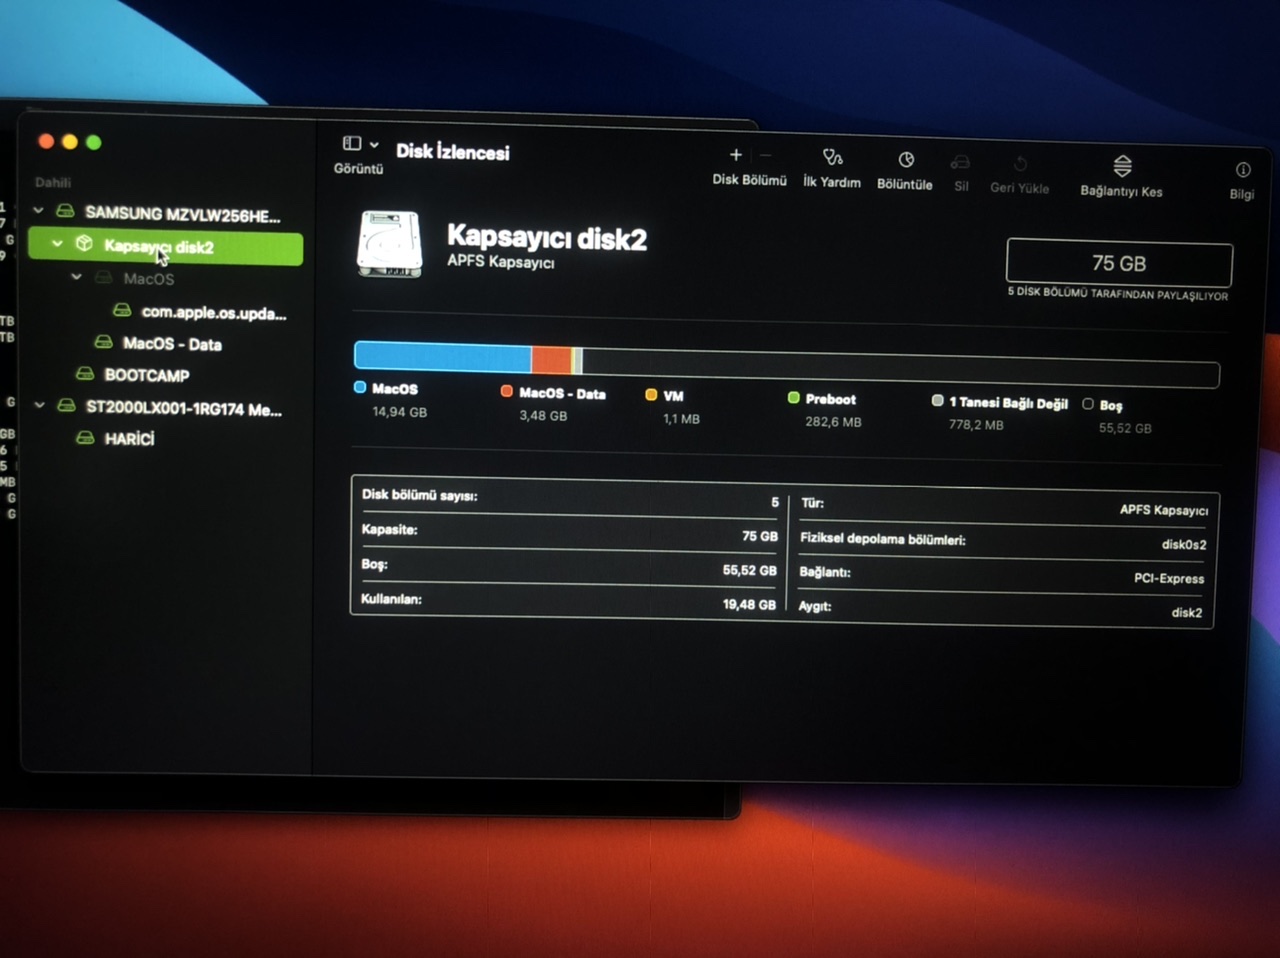The height and width of the screenshot is (958, 1280).
Task: Collapse the SAMSUNG MZVLW256HE disk tree
Action: [x=39, y=211]
